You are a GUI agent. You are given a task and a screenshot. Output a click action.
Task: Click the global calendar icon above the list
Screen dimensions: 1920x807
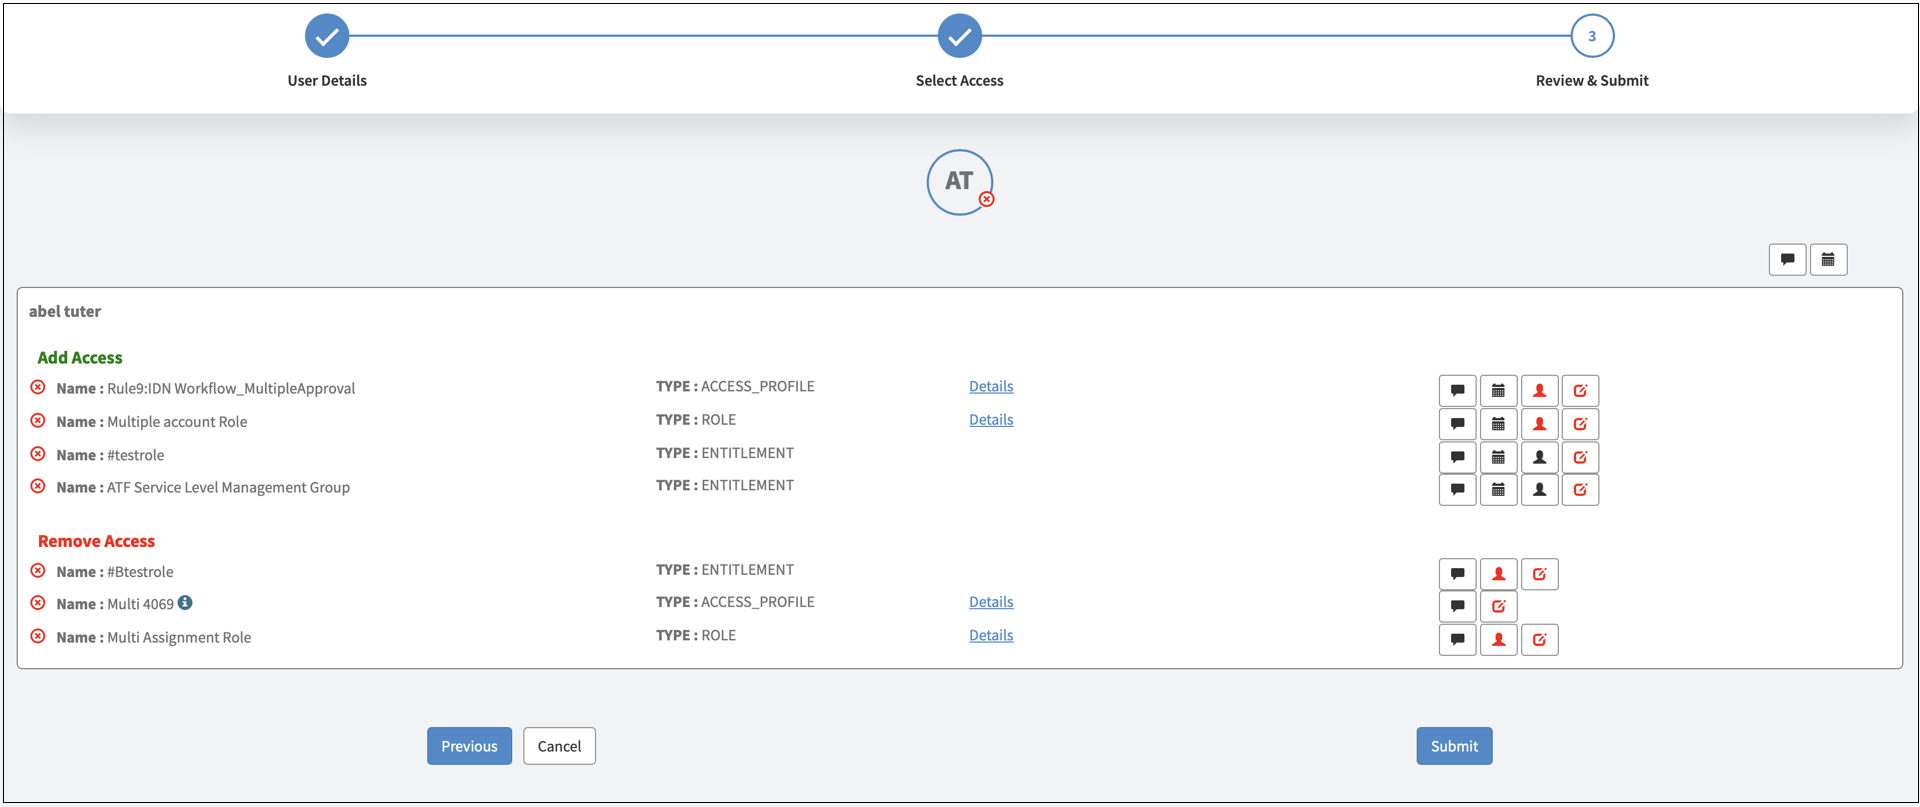1828,260
